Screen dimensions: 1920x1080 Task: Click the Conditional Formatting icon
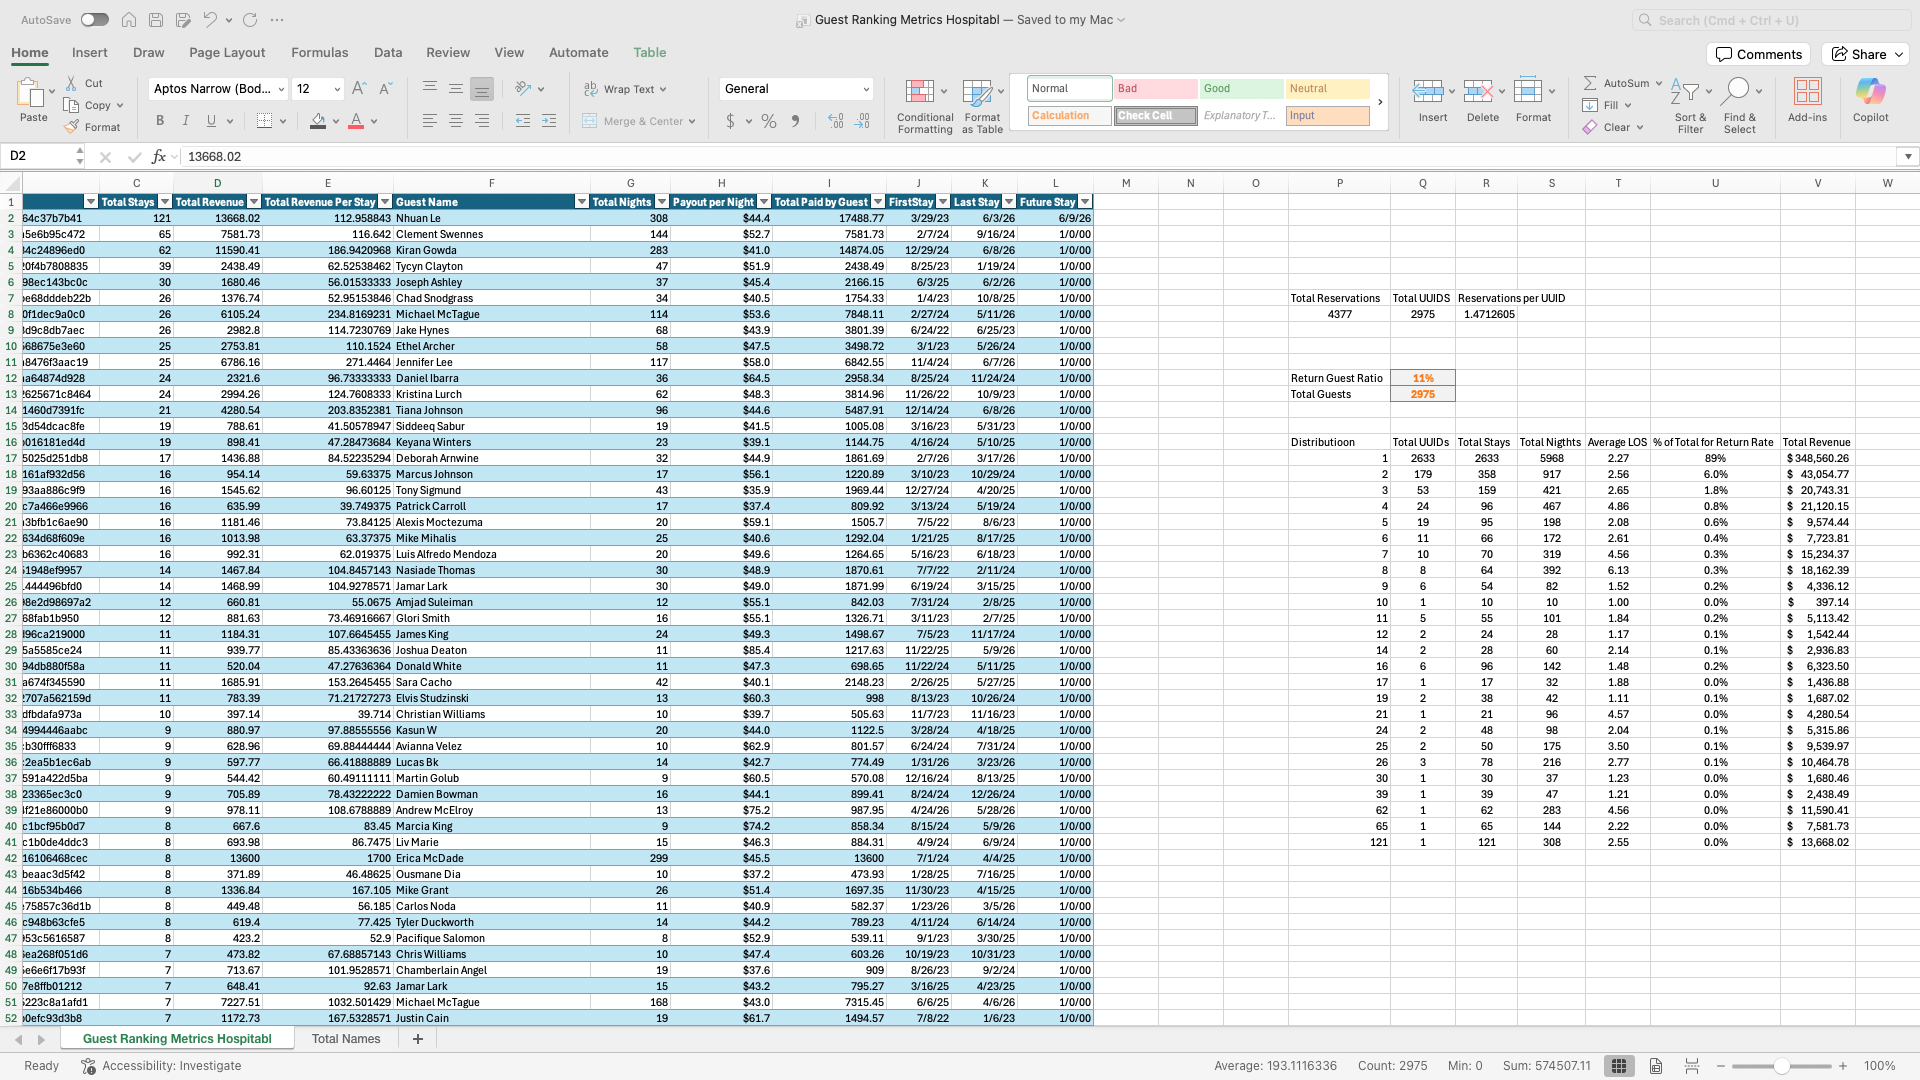click(x=919, y=93)
